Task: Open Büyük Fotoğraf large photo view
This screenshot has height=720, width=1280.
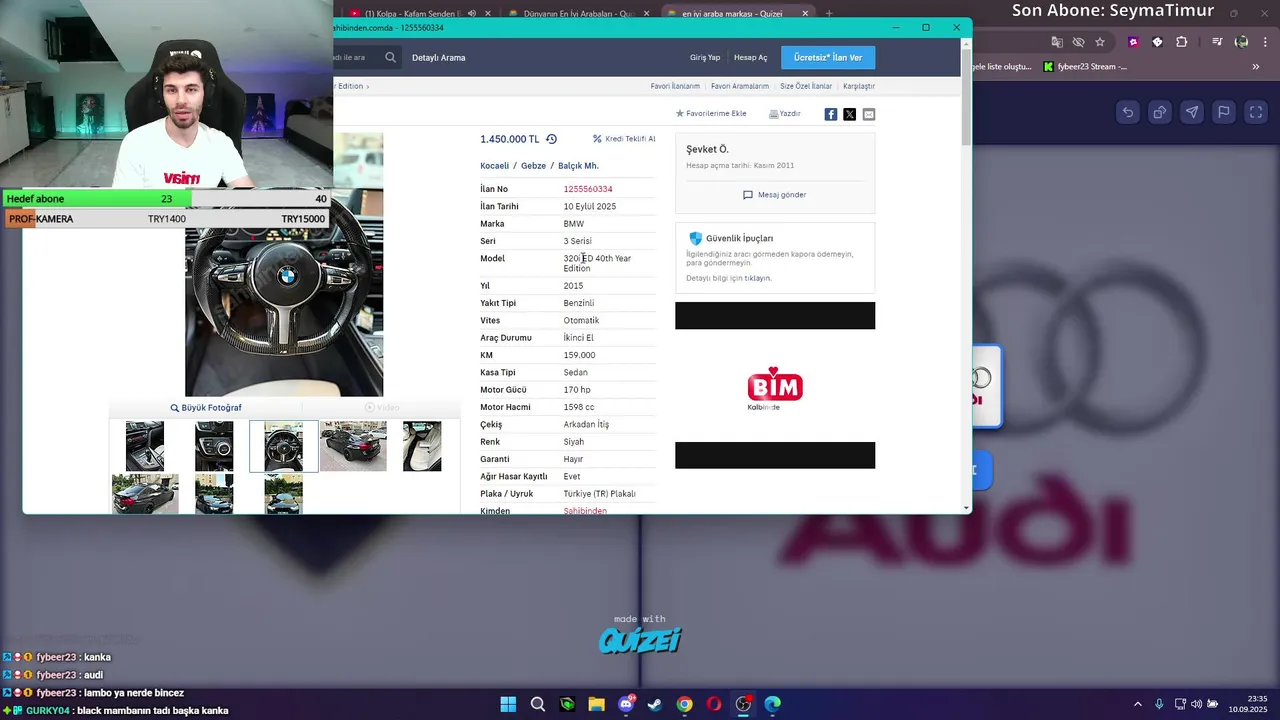Action: point(206,408)
